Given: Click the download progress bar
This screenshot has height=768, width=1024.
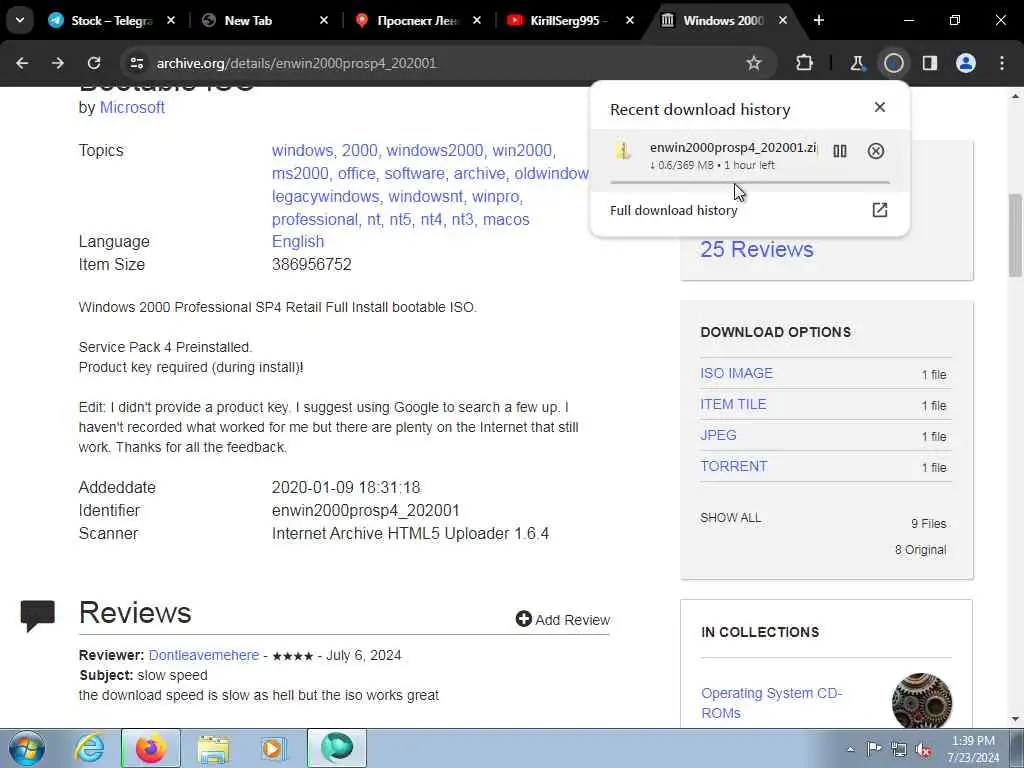Looking at the screenshot, I should pos(750,182).
